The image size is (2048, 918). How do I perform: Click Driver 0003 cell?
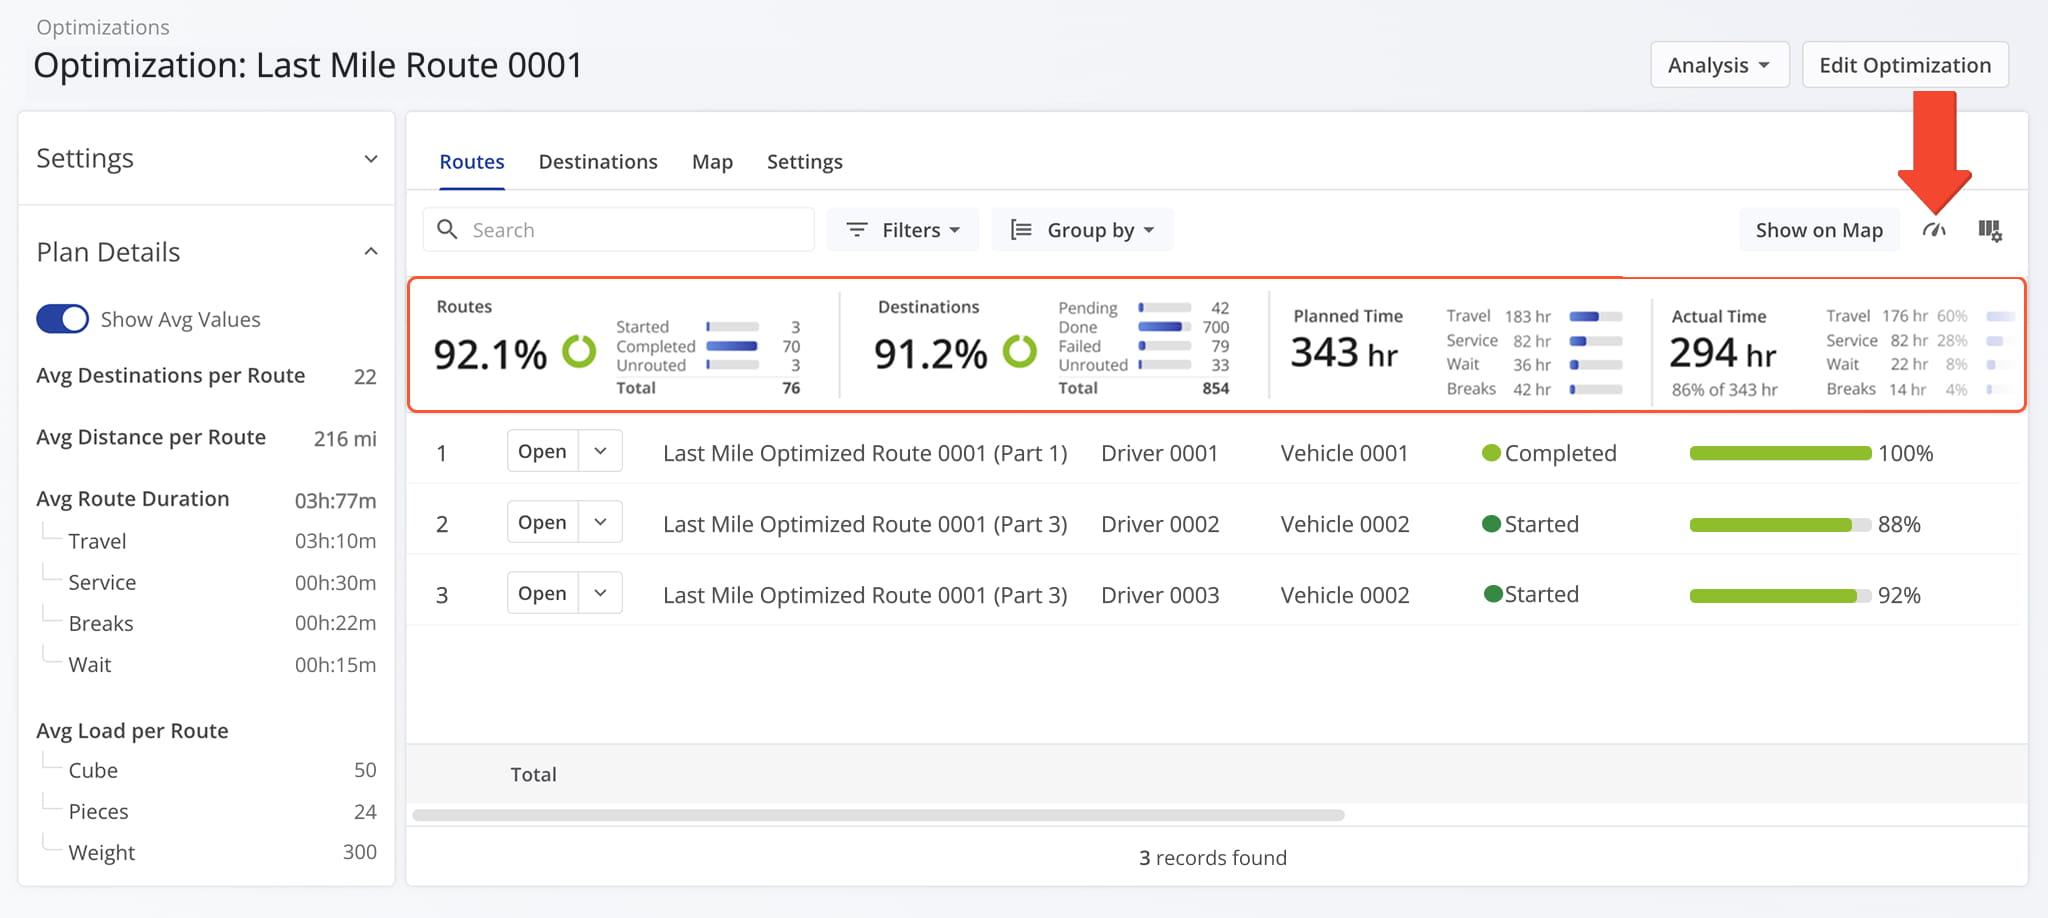pyautogui.click(x=1160, y=595)
